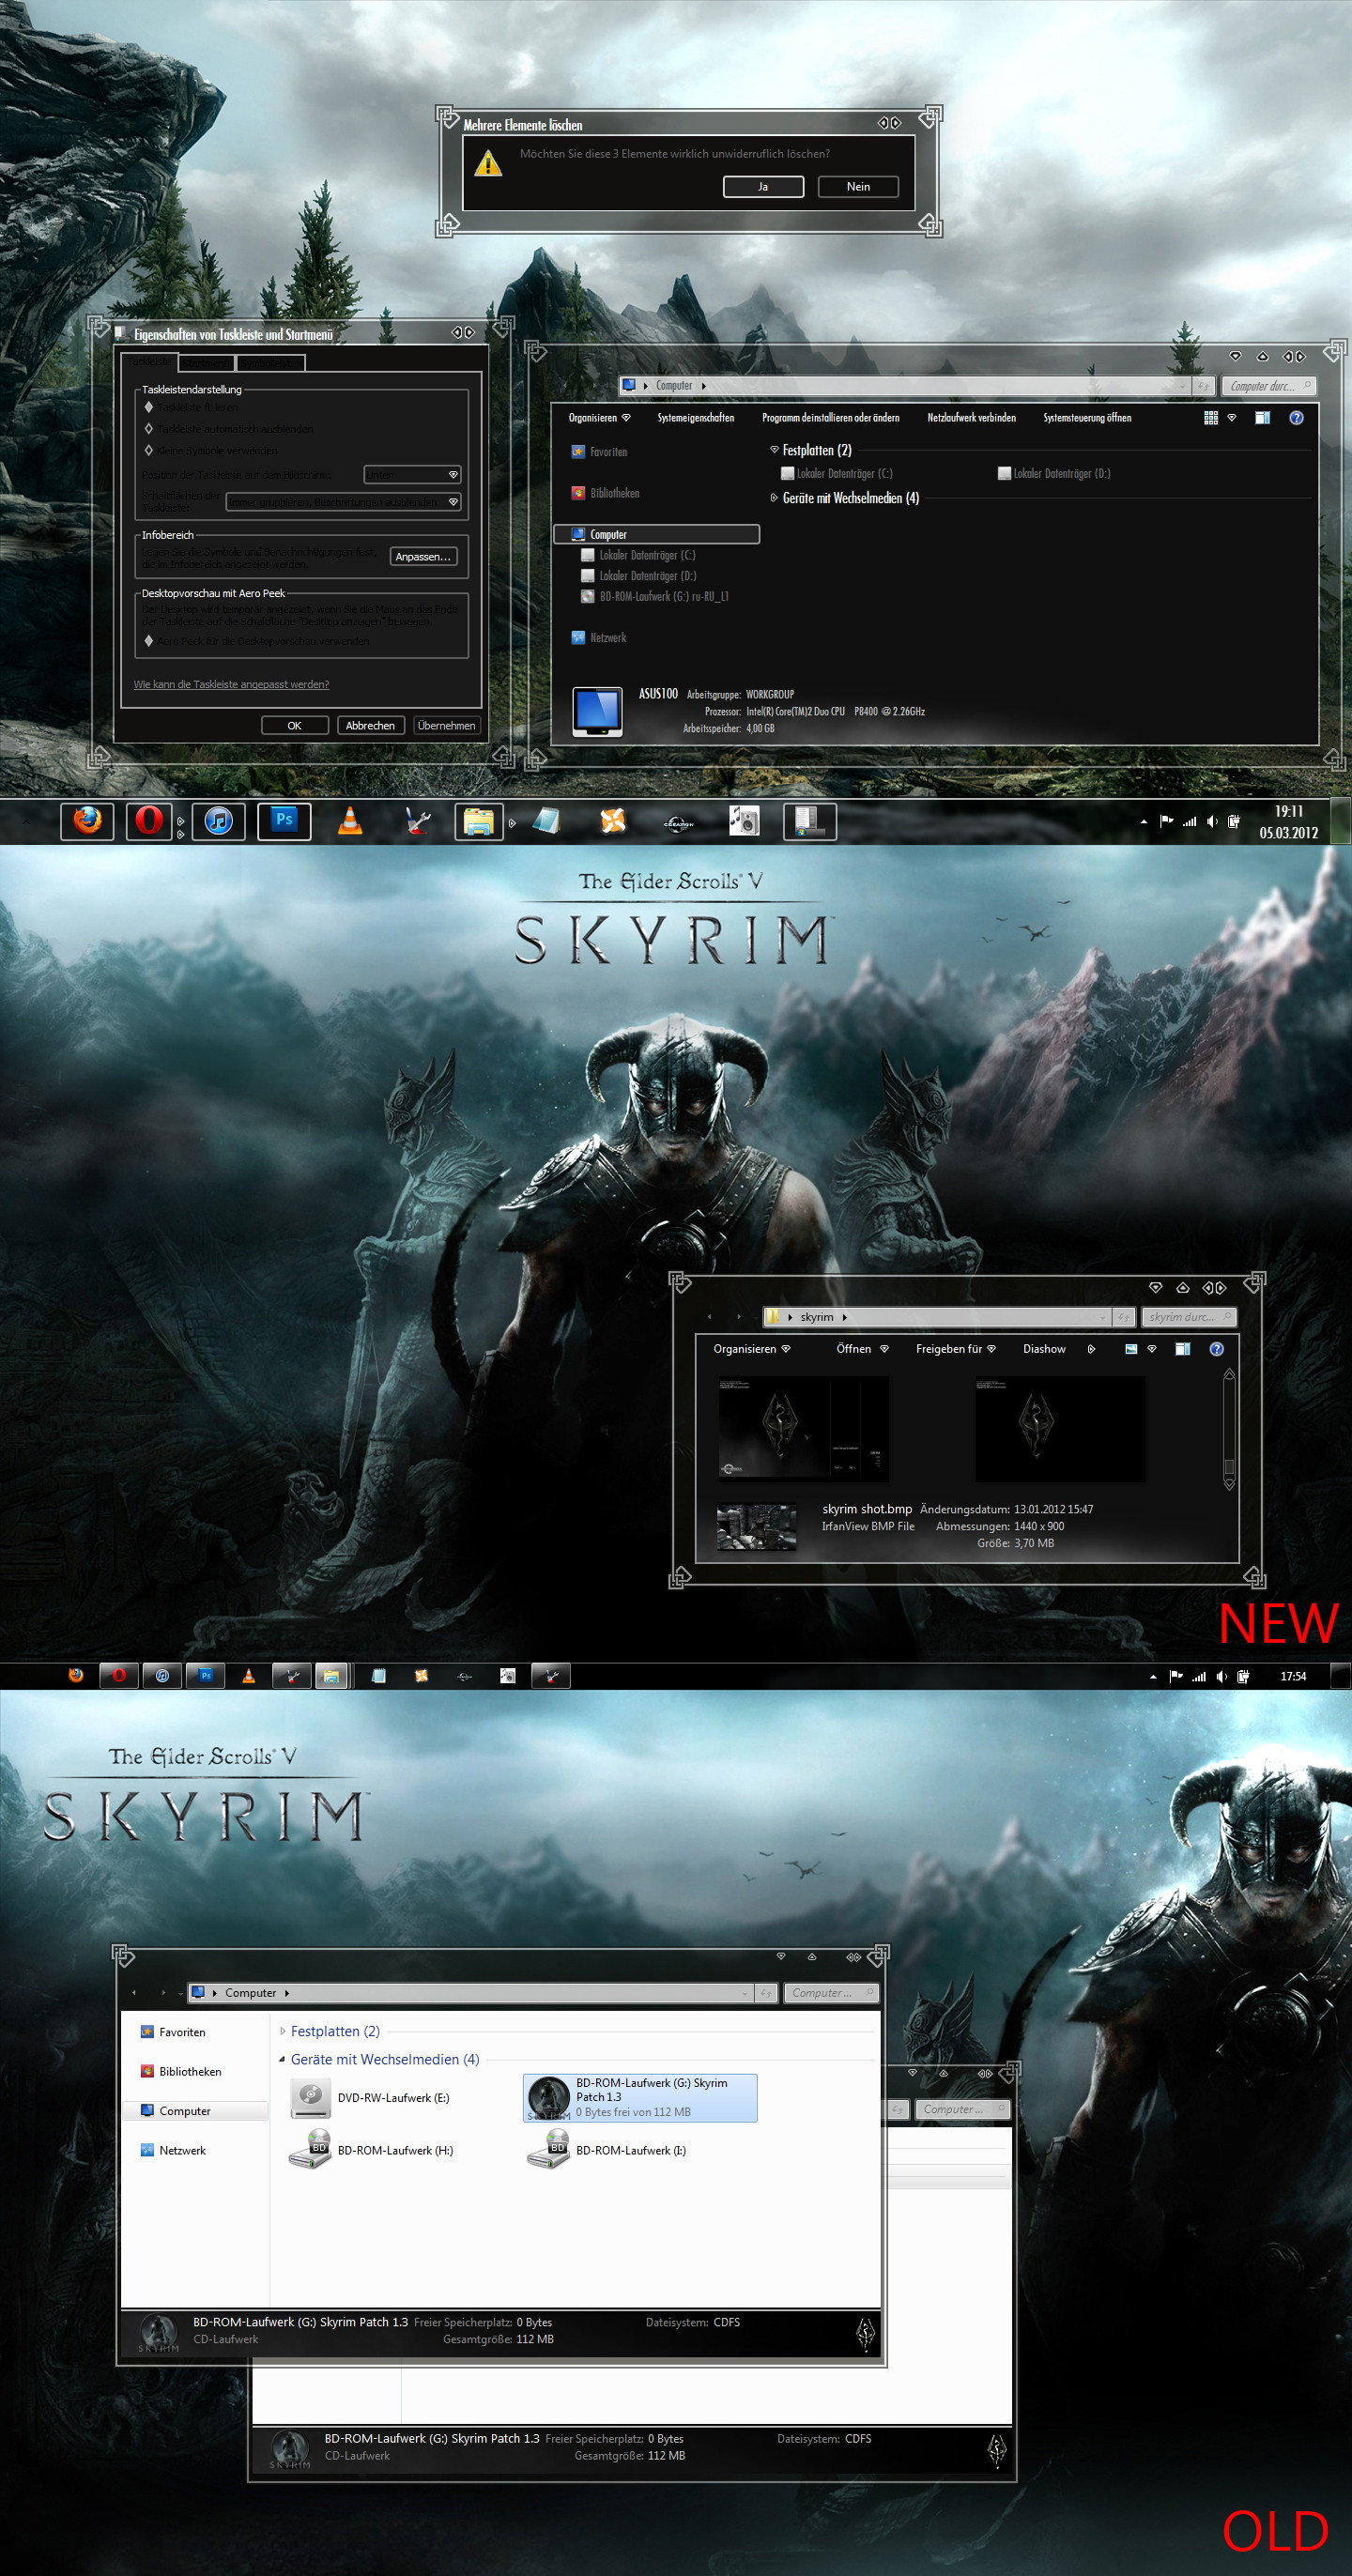Open help in the dark Computer window
Viewport: 1352px width, 2576px height.
[1296, 418]
